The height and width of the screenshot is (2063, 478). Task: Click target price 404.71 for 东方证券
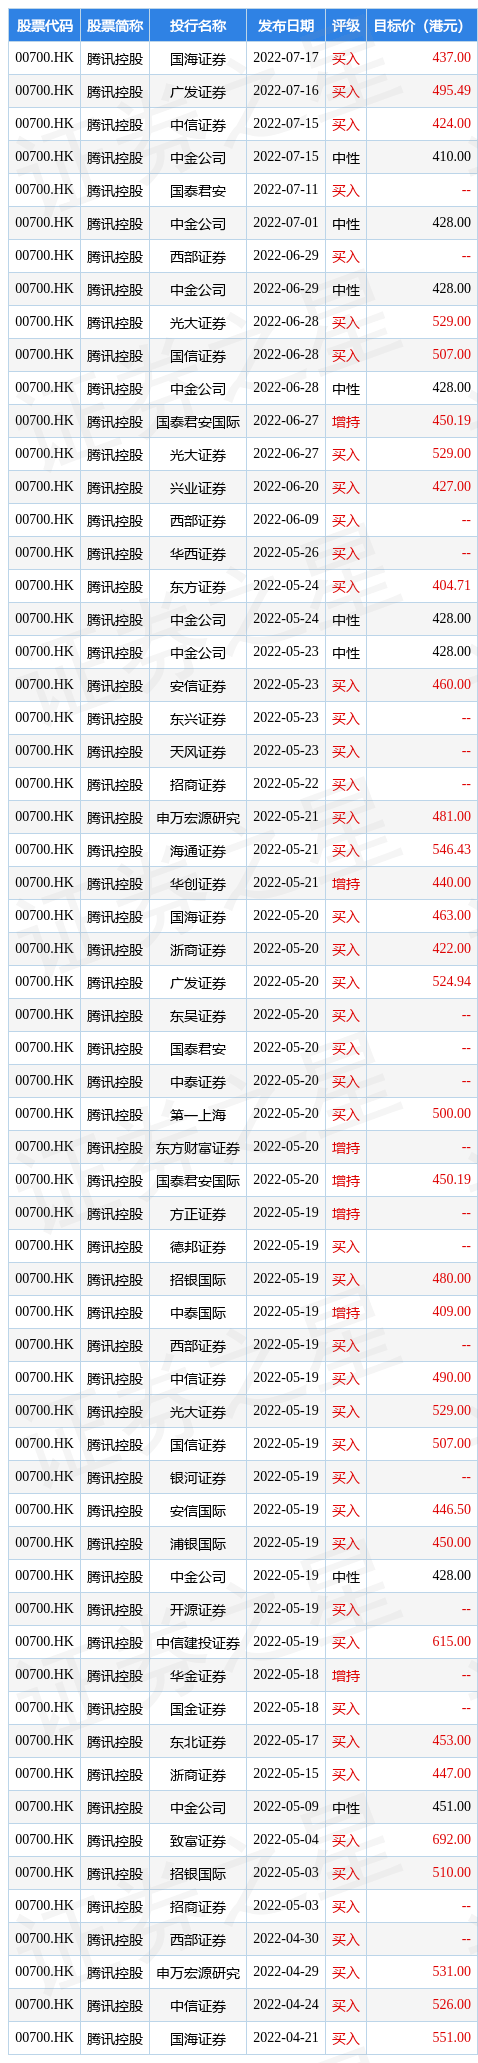point(451,586)
